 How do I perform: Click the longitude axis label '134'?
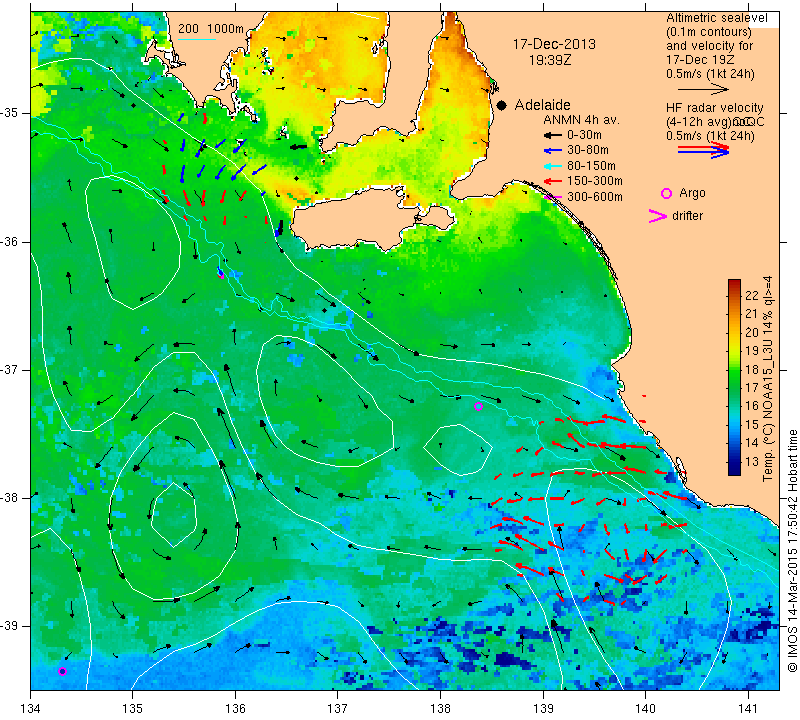(31, 709)
